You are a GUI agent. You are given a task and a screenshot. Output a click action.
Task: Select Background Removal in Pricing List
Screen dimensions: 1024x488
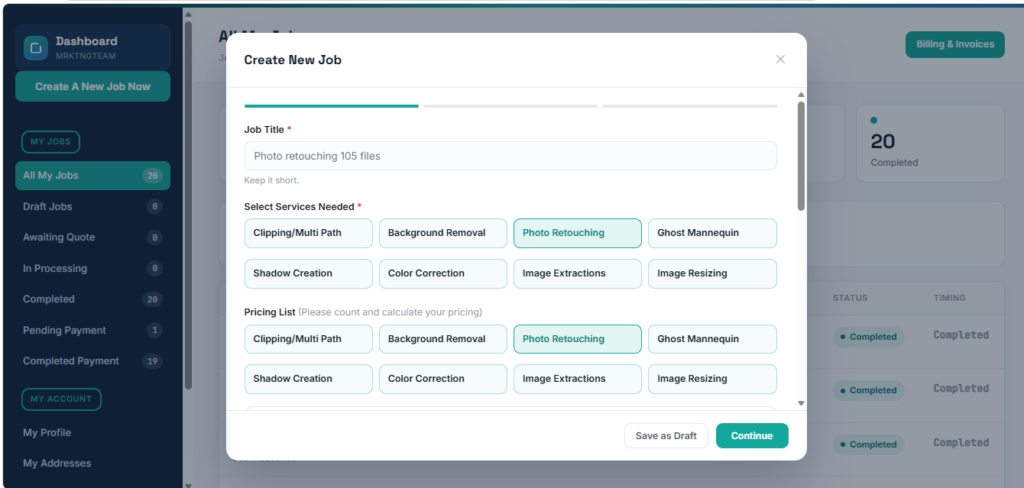pyautogui.click(x=443, y=339)
